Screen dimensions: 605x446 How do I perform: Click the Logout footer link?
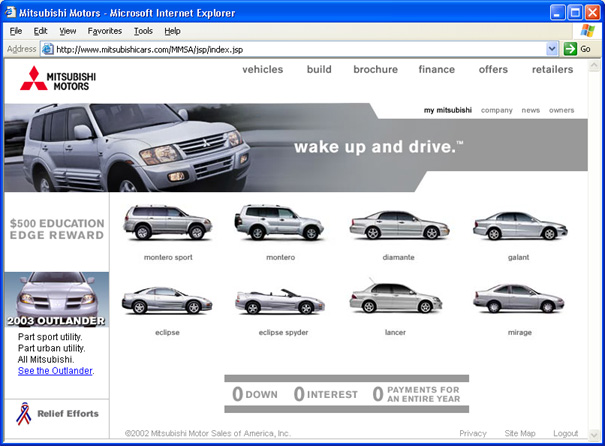pyautogui.click(x=565, y=433)
